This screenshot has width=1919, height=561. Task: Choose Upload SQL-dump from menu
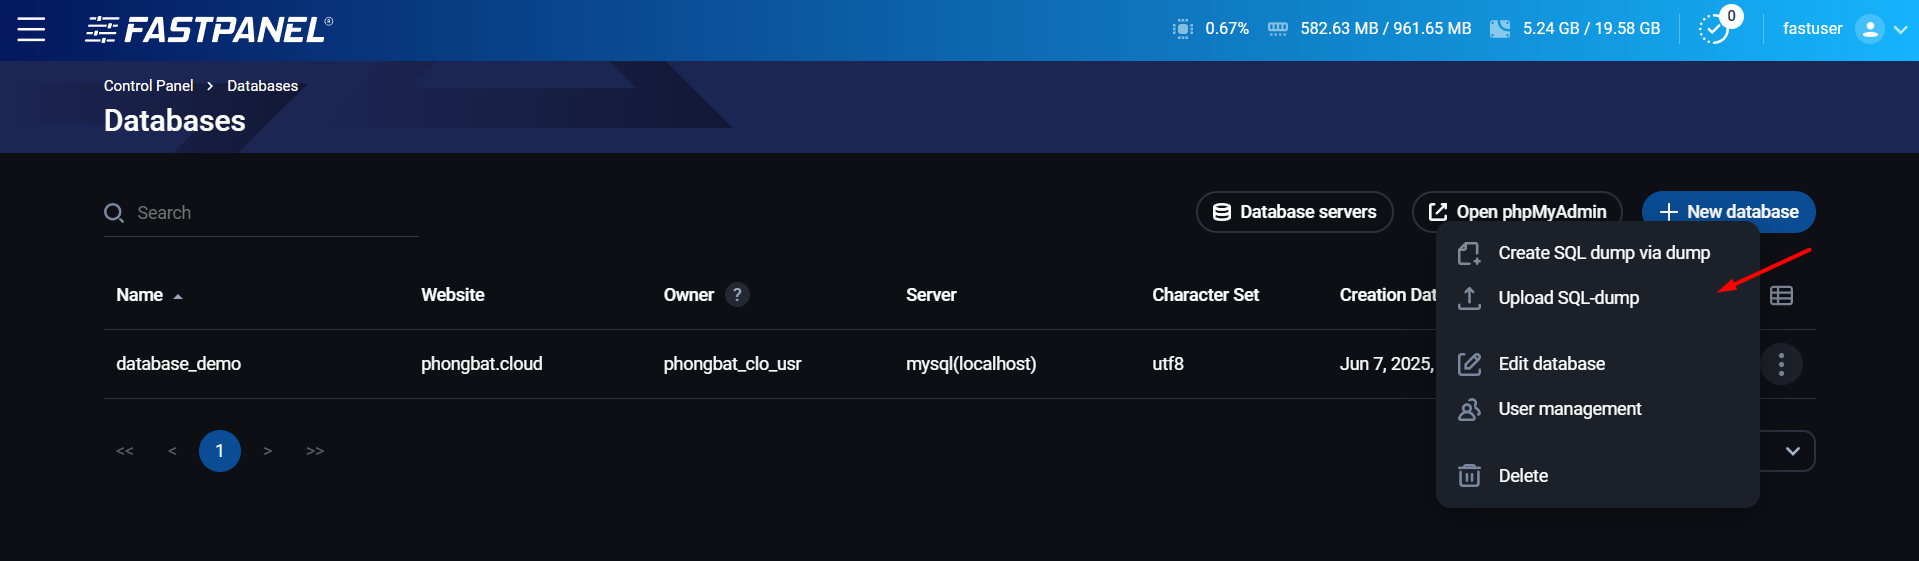(1568, 298)
